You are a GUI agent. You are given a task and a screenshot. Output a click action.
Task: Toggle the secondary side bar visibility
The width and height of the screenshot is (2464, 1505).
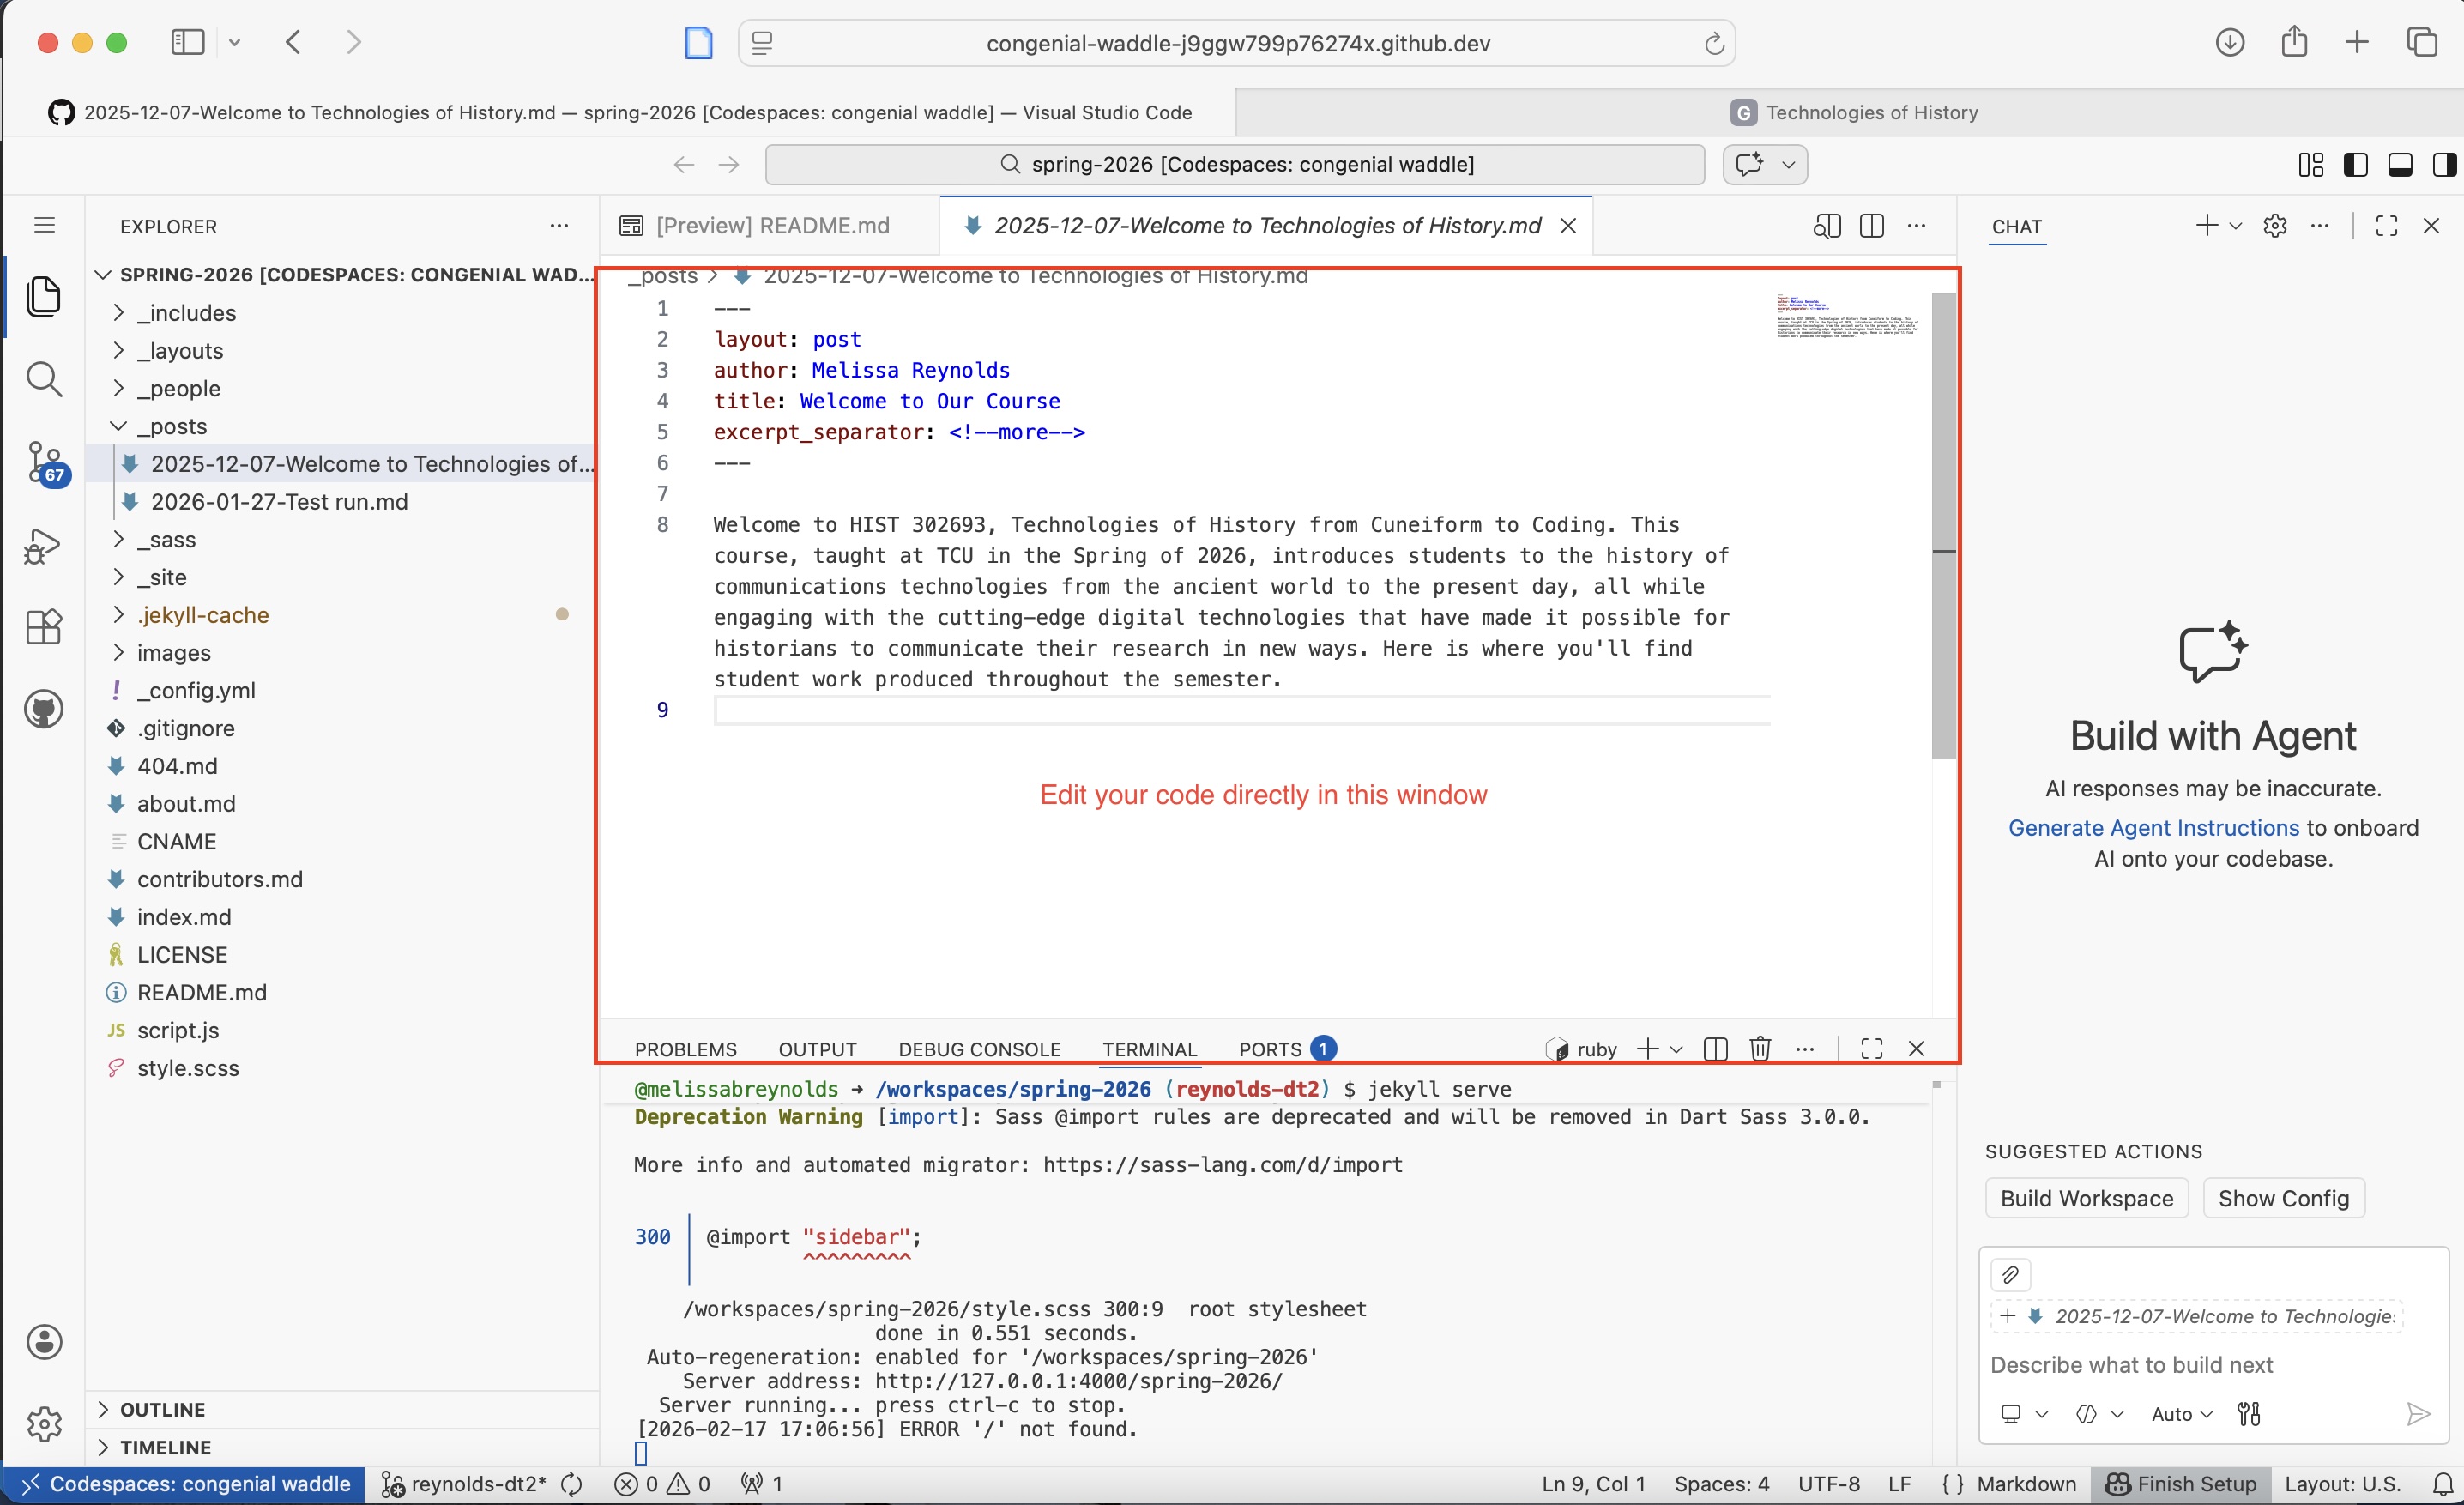tap(2443, 164)
